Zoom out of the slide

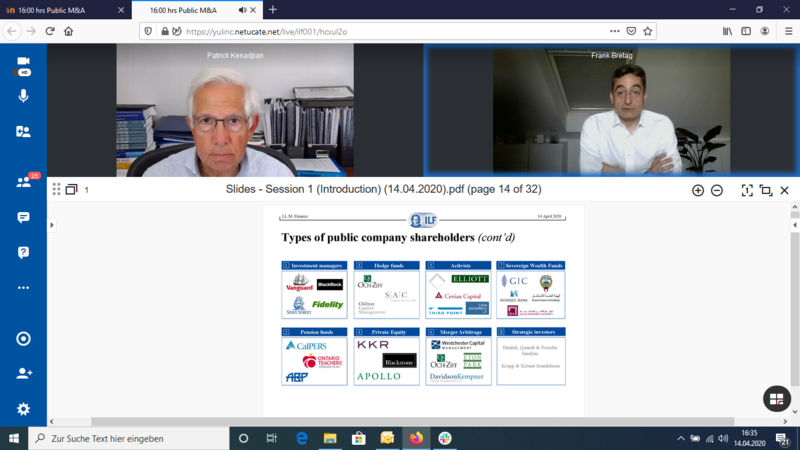pyautogui.click(x=716, y=190)
